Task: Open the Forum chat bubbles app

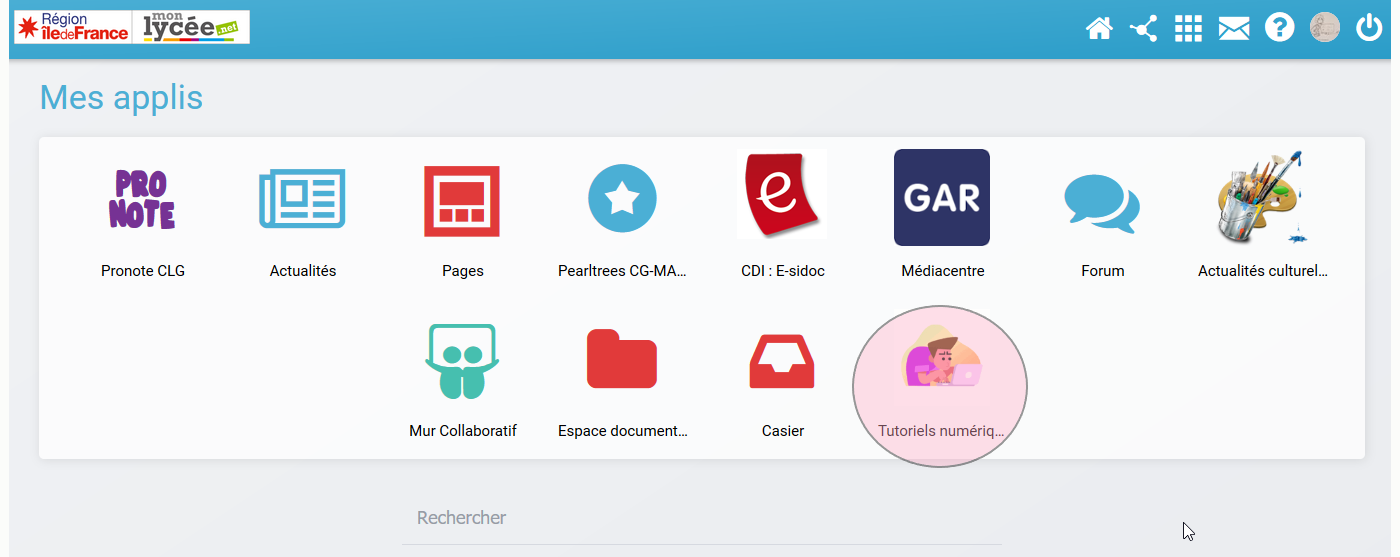Action: tap(1102, 200)
